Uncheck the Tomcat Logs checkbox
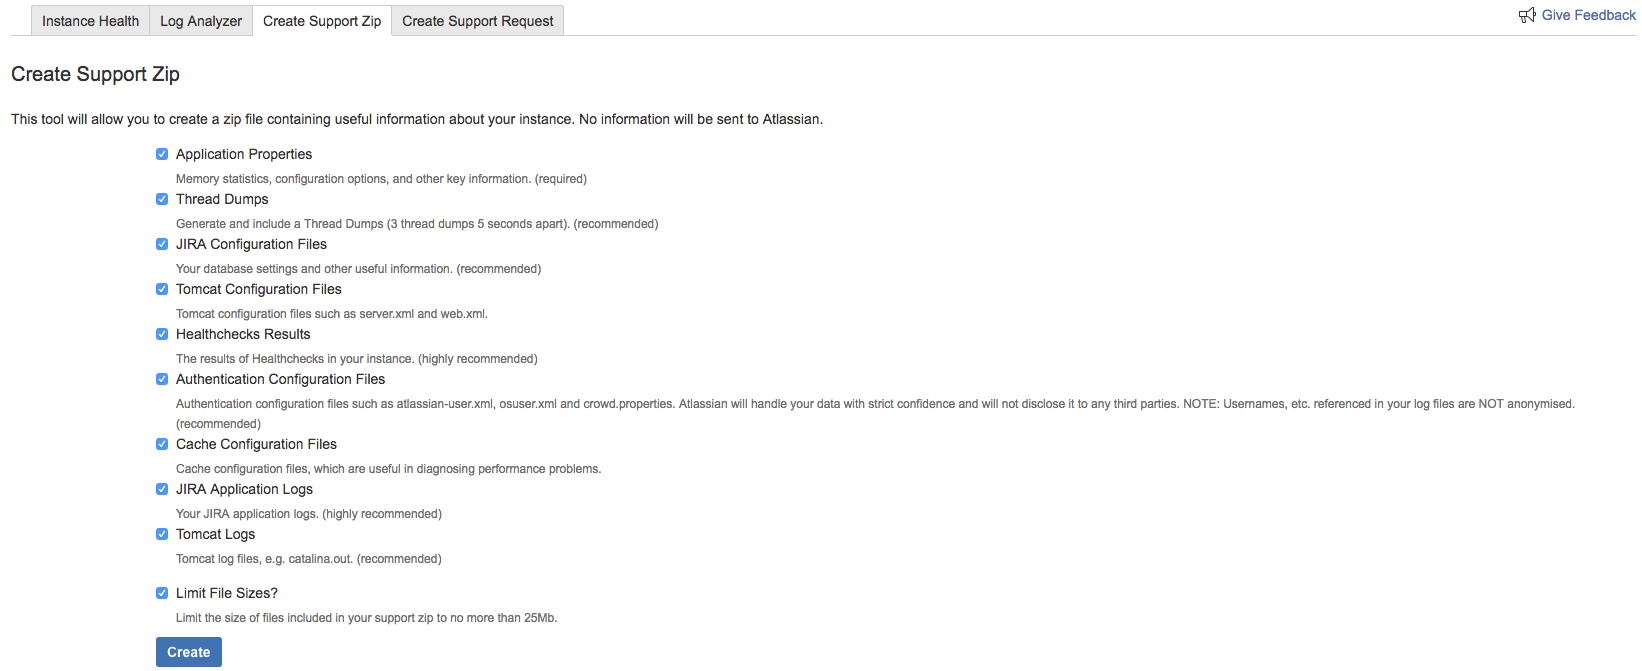The width and height of the screenshot is (1642, 671). (x=162, y=534)
